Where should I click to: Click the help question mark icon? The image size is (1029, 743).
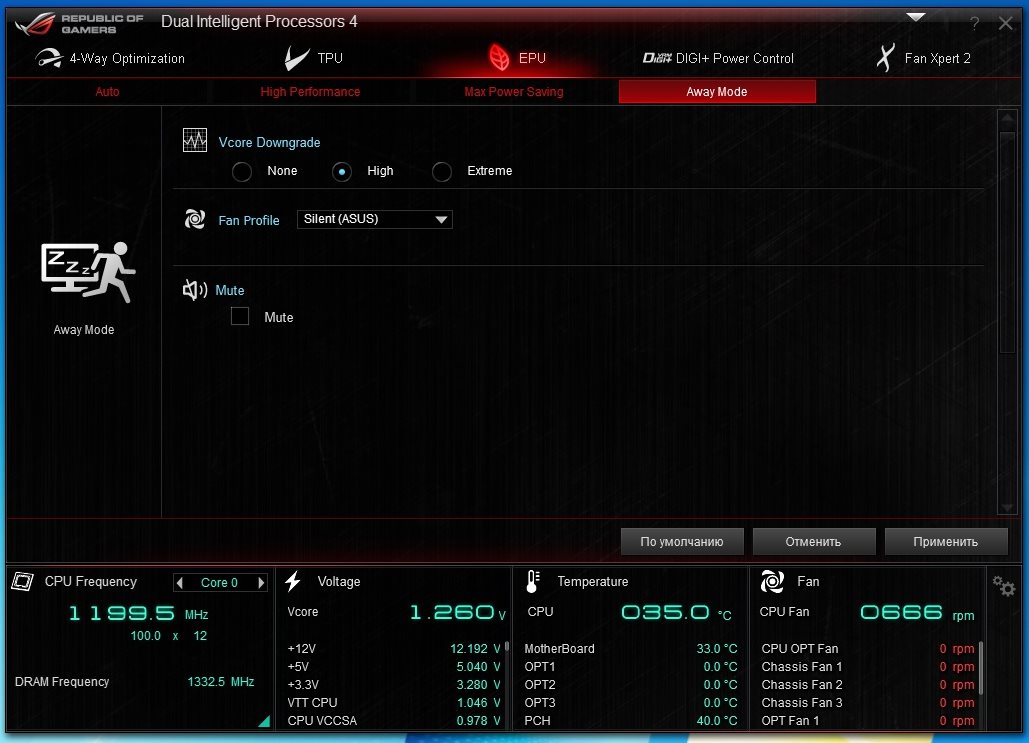tap(975, 24)
